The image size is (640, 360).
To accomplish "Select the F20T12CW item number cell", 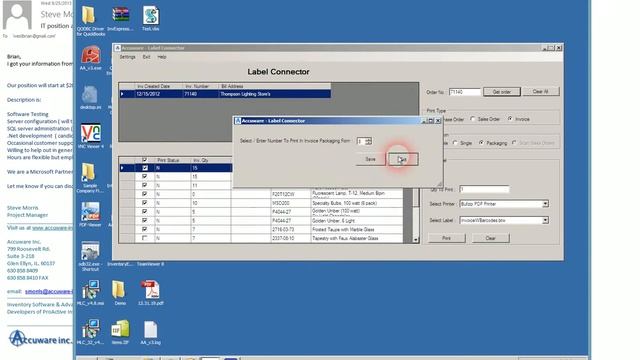I will [x=291, y=194].
